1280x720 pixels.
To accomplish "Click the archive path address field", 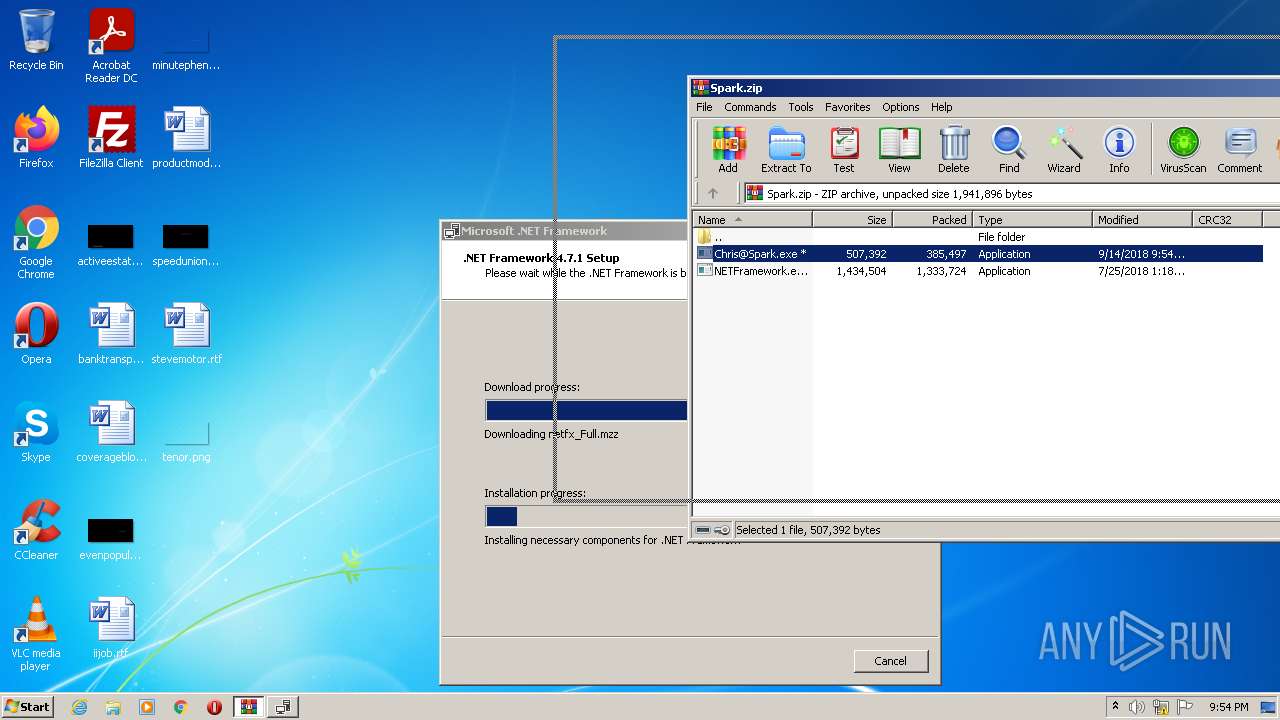I will point(1012,194).
